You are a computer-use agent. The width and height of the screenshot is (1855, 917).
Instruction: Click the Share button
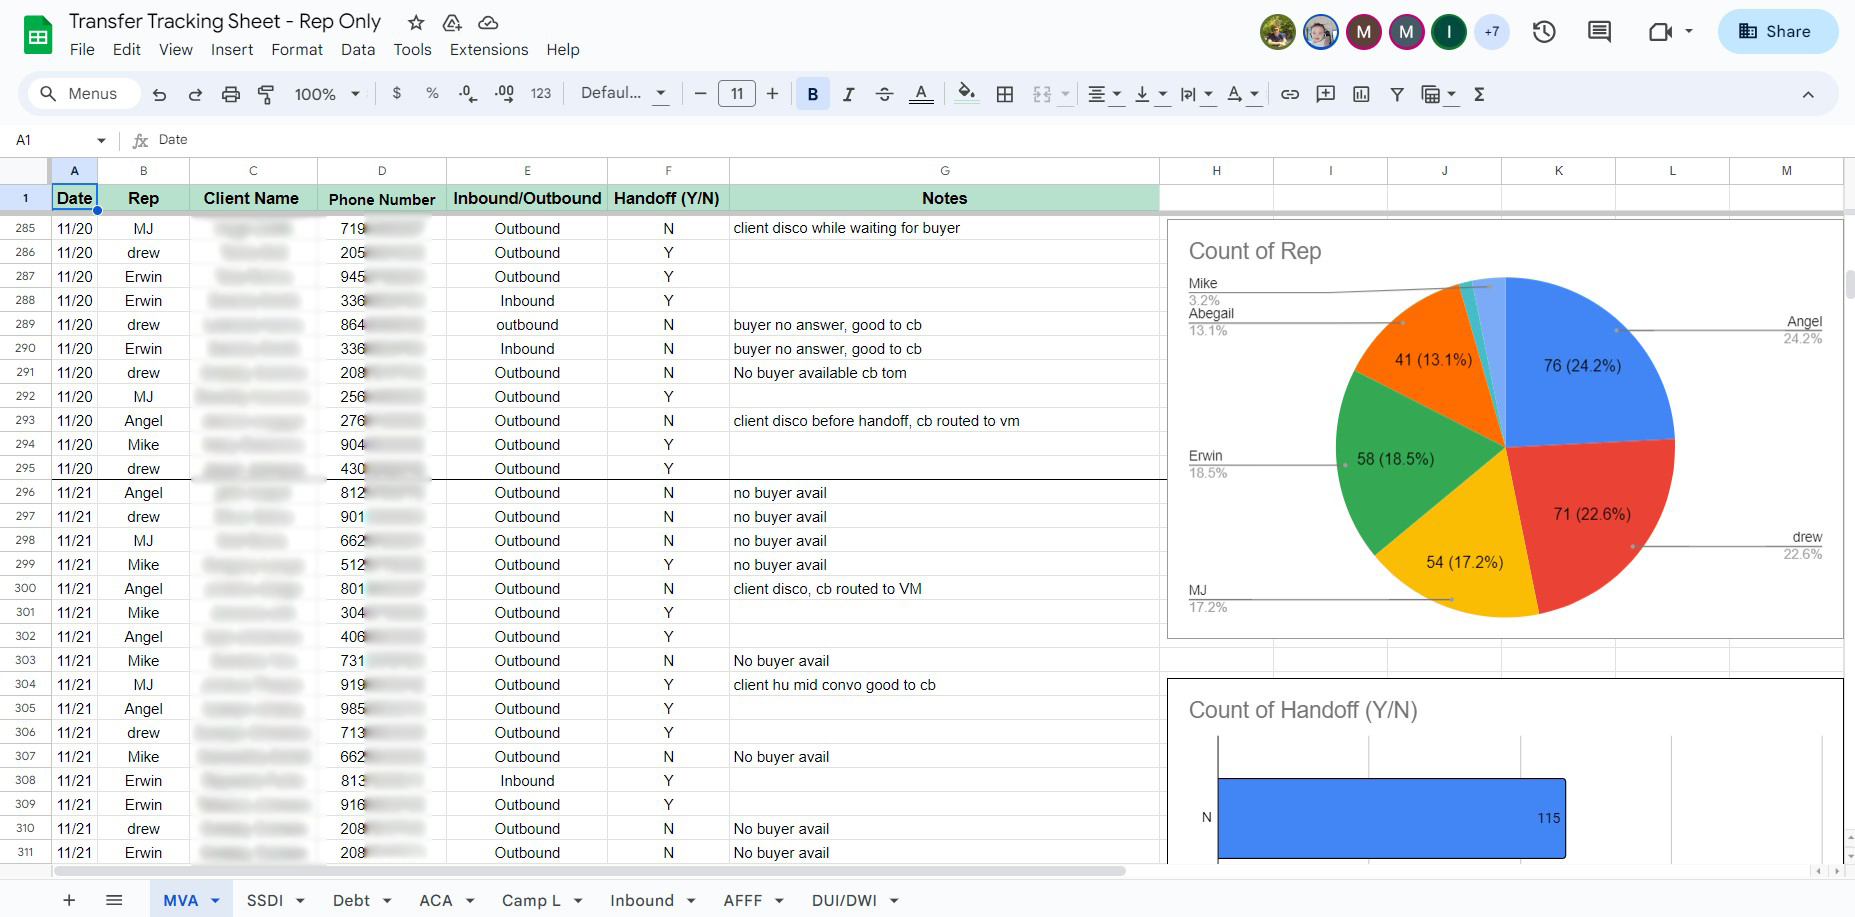click(x=1777, y=32)
